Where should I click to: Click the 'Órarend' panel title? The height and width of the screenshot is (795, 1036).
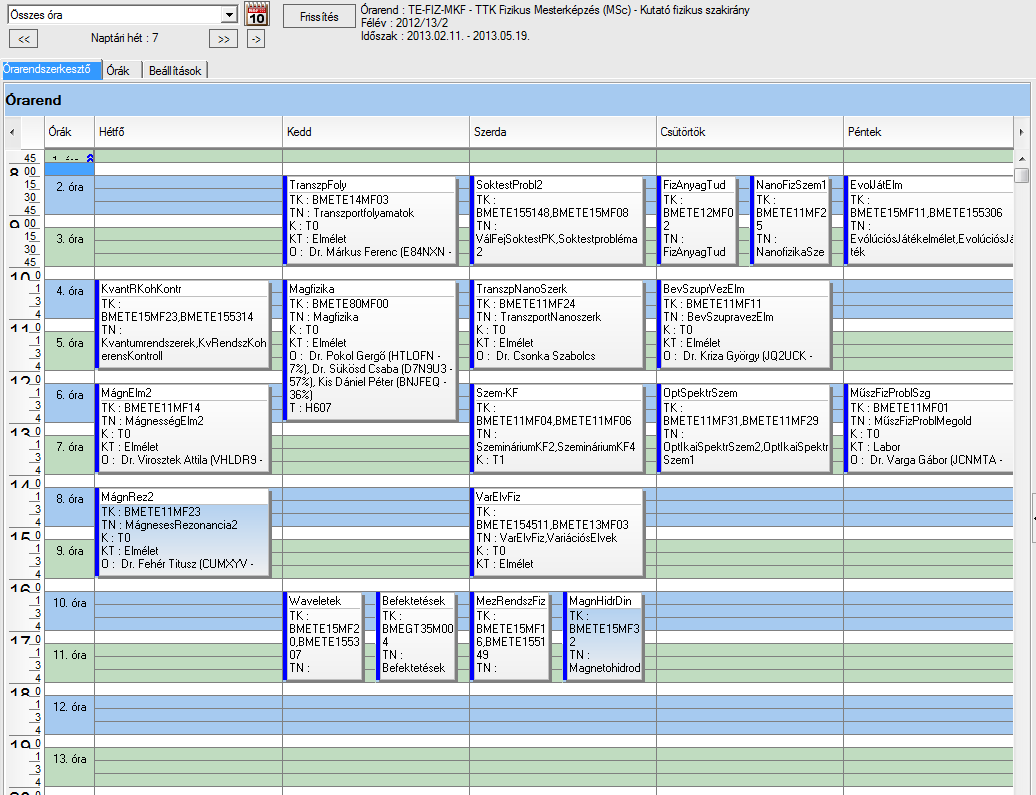(x=33, y=100)
